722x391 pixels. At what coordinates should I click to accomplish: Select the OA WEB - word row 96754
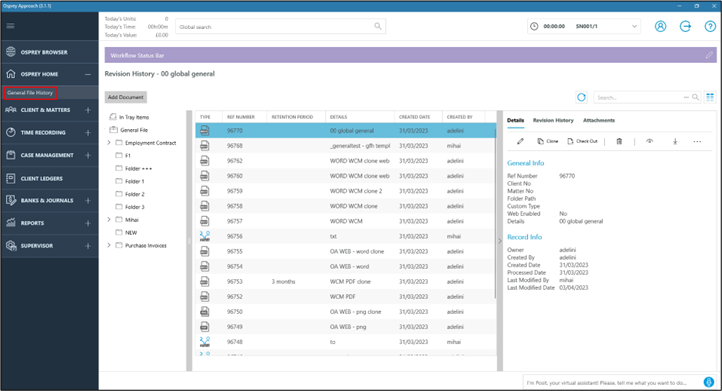click(x=345, y=266)
